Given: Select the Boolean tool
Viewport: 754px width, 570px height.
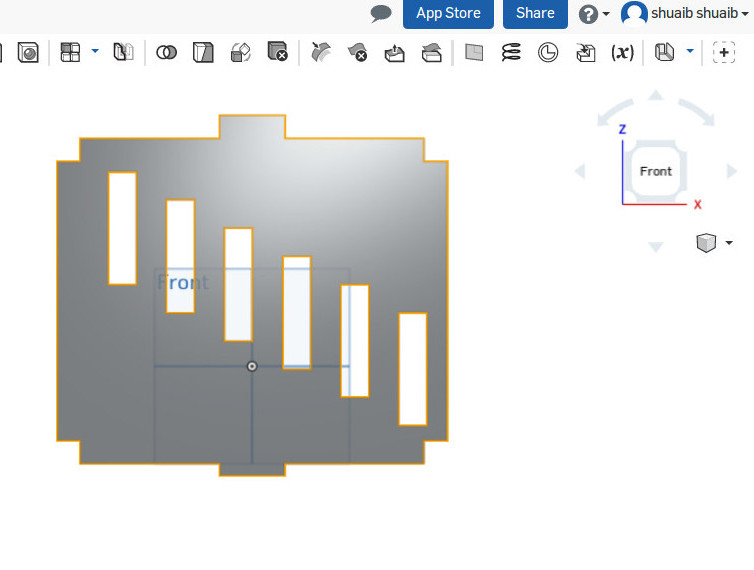Looking at the screenshot, I should pyautogui.click(x=166, y=52).
